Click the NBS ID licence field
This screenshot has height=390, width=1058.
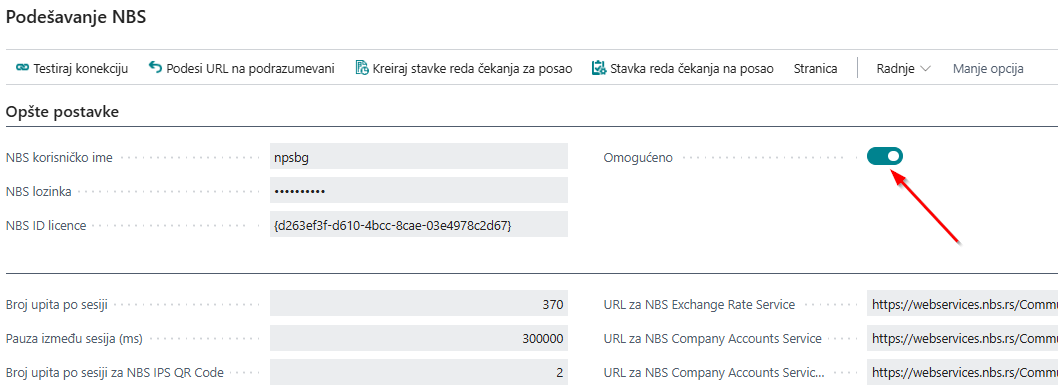pyautogui.click(x=418, y=225)
